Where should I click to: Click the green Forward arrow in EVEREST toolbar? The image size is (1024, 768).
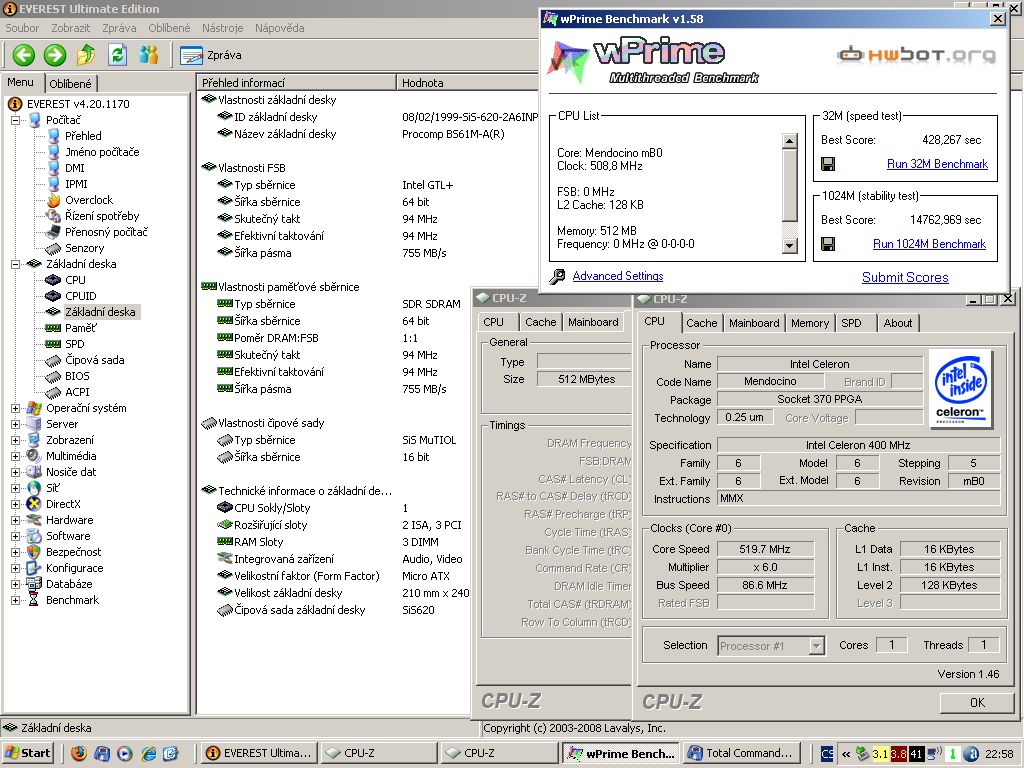pyautogui.click(x=55, y=55)
